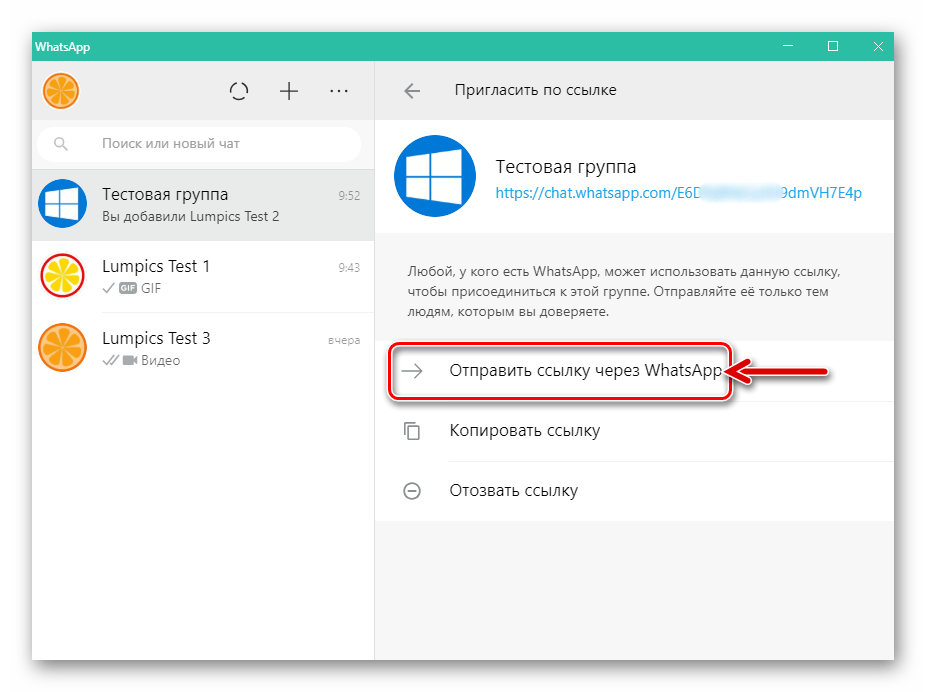Click the copy link icon

(x=412, y=431)
